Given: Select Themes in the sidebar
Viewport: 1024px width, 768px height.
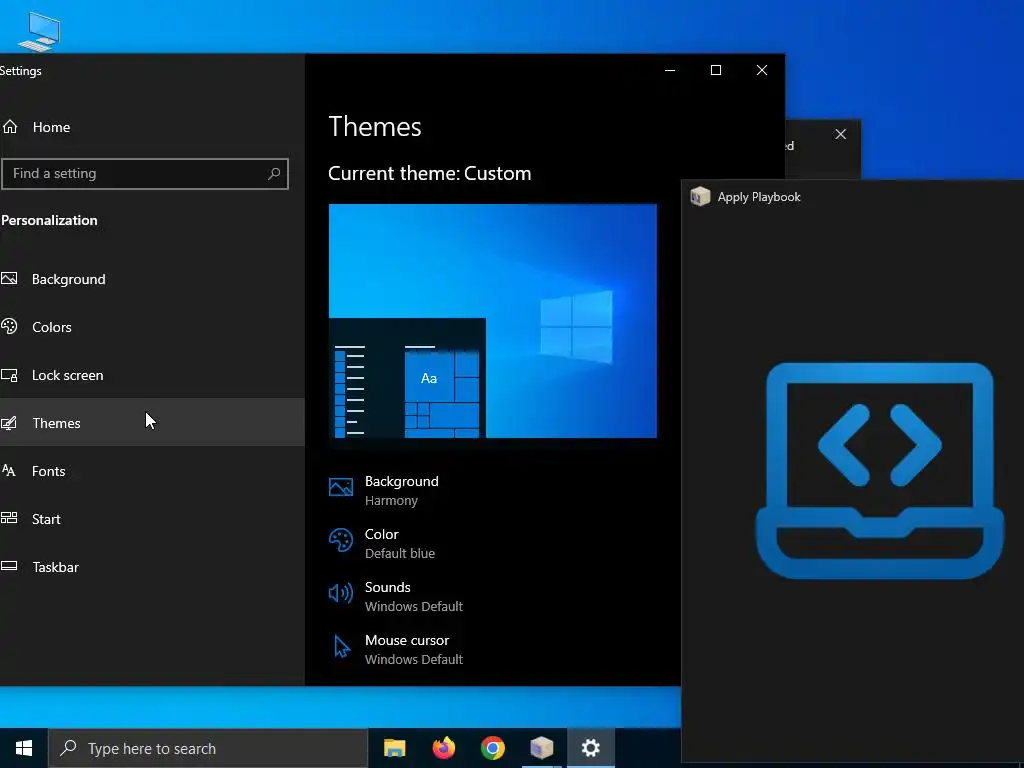Looking at the screenshot, I should point(152,423).
